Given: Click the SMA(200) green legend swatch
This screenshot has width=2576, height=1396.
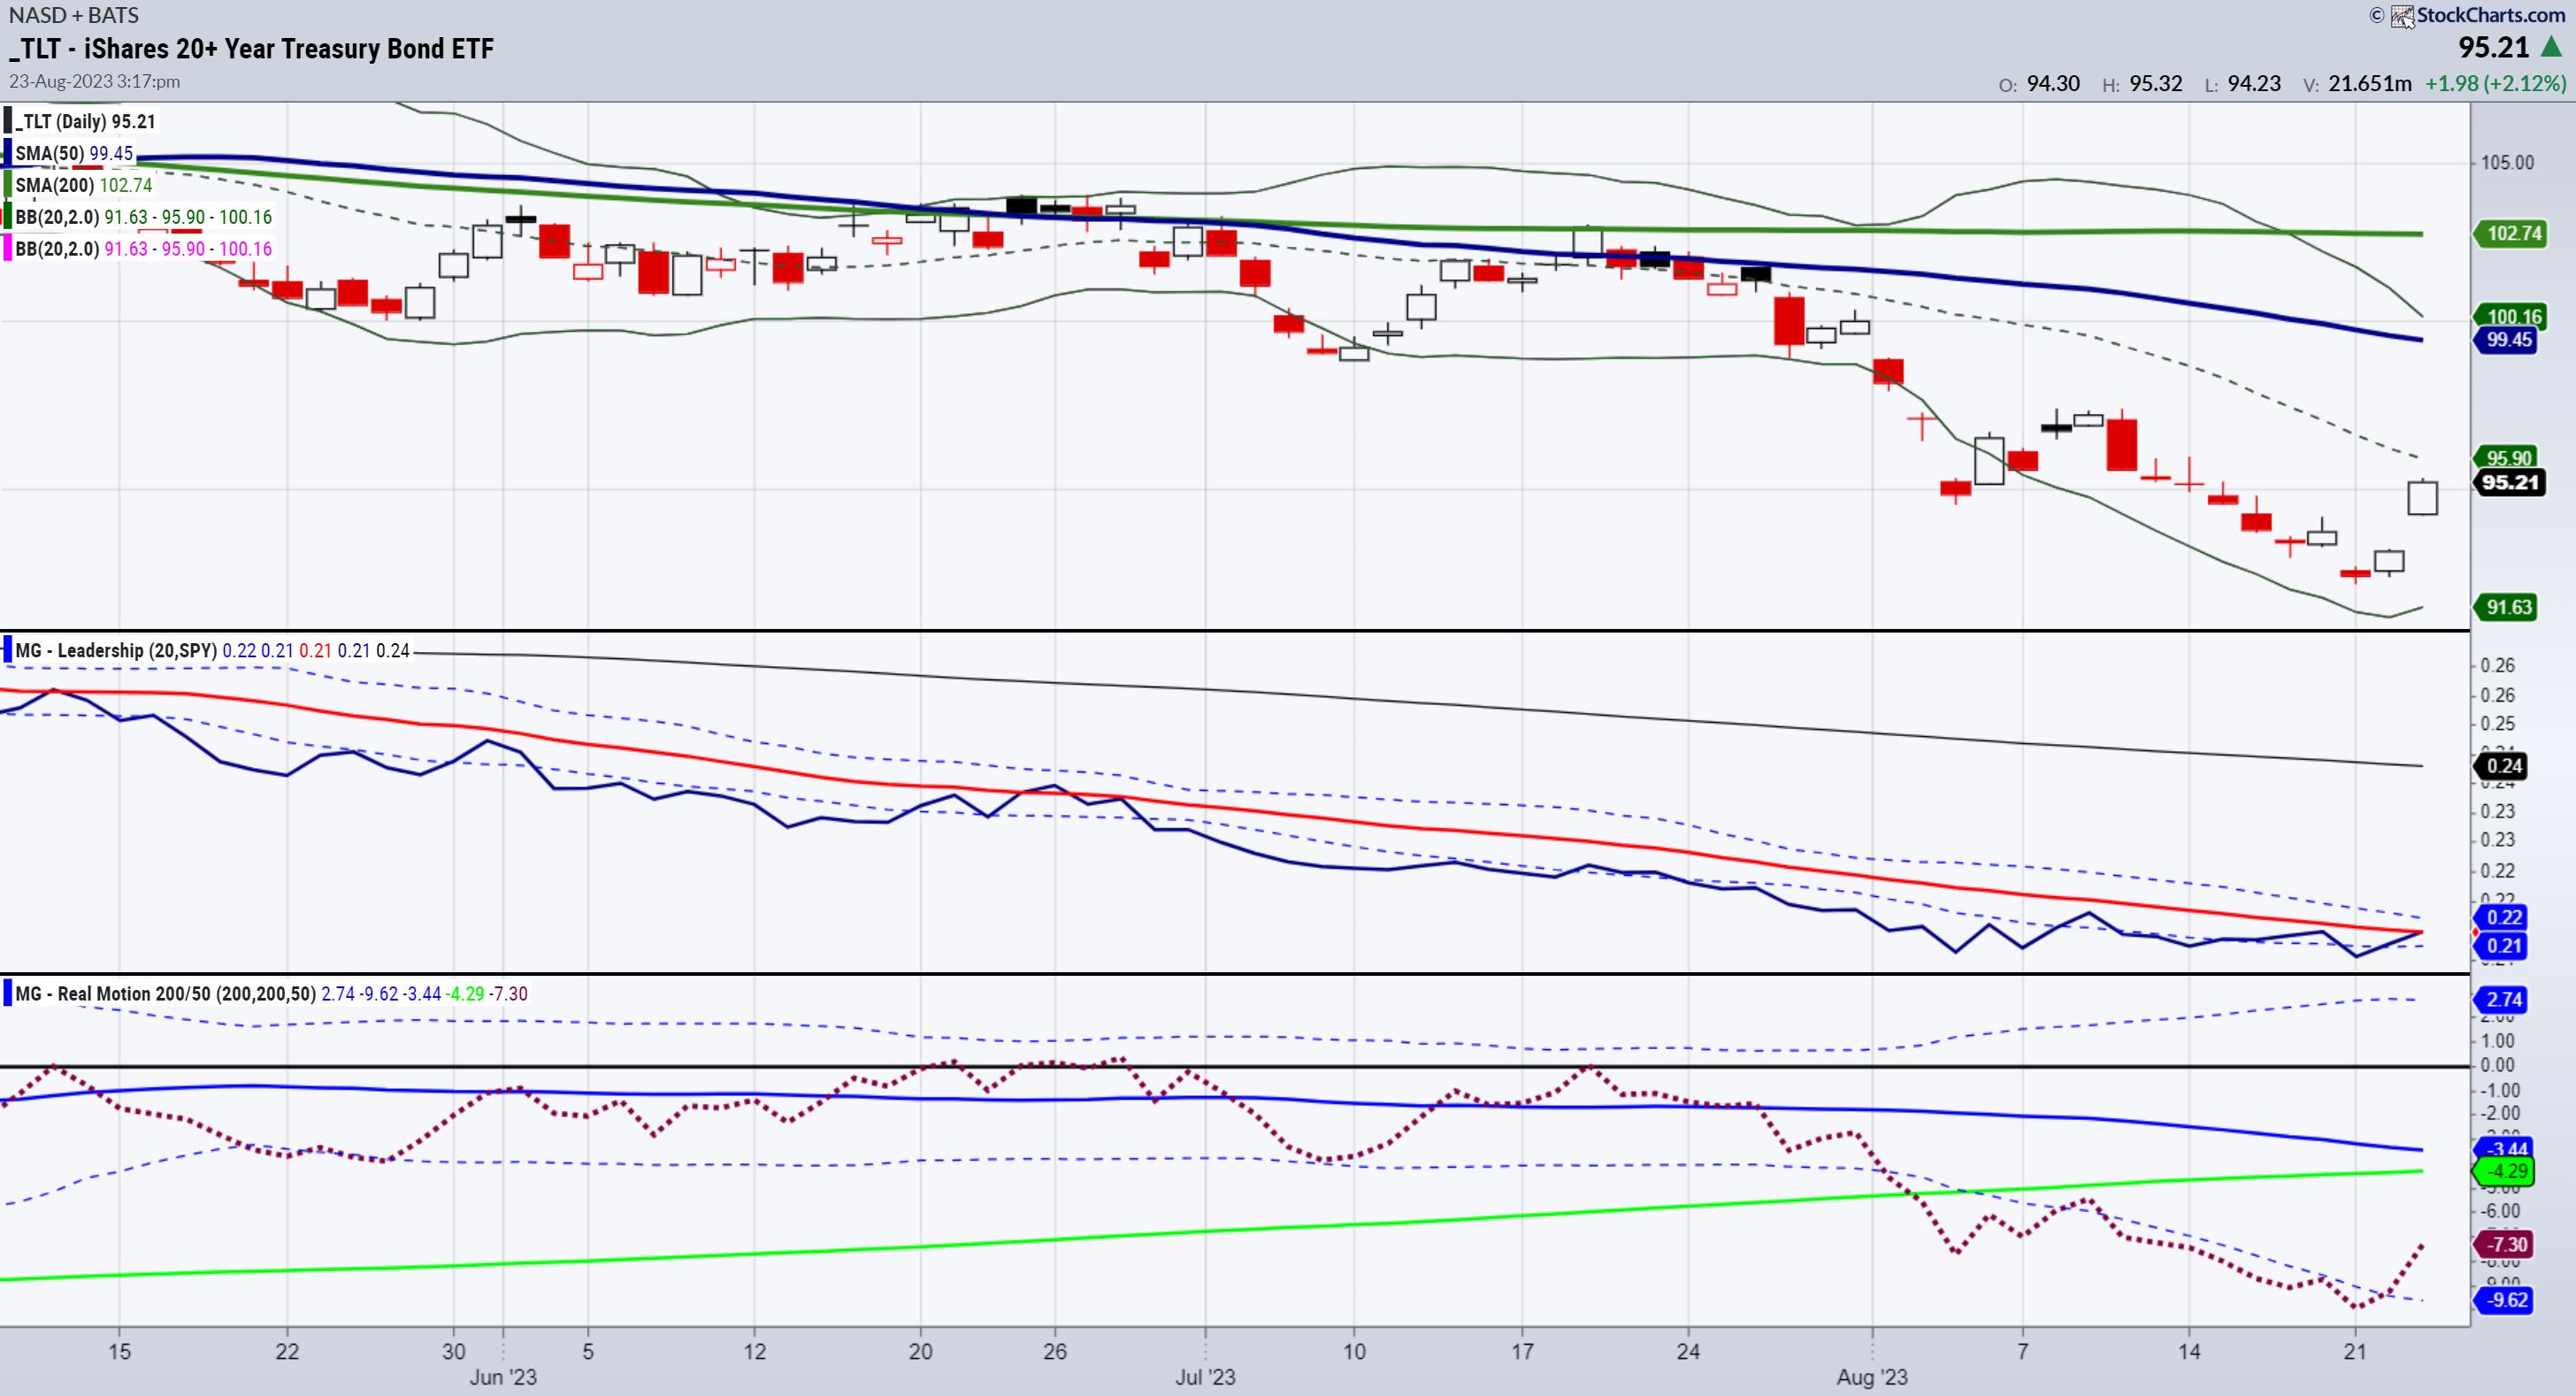Looking at the screenshot, I should point(8,185).
